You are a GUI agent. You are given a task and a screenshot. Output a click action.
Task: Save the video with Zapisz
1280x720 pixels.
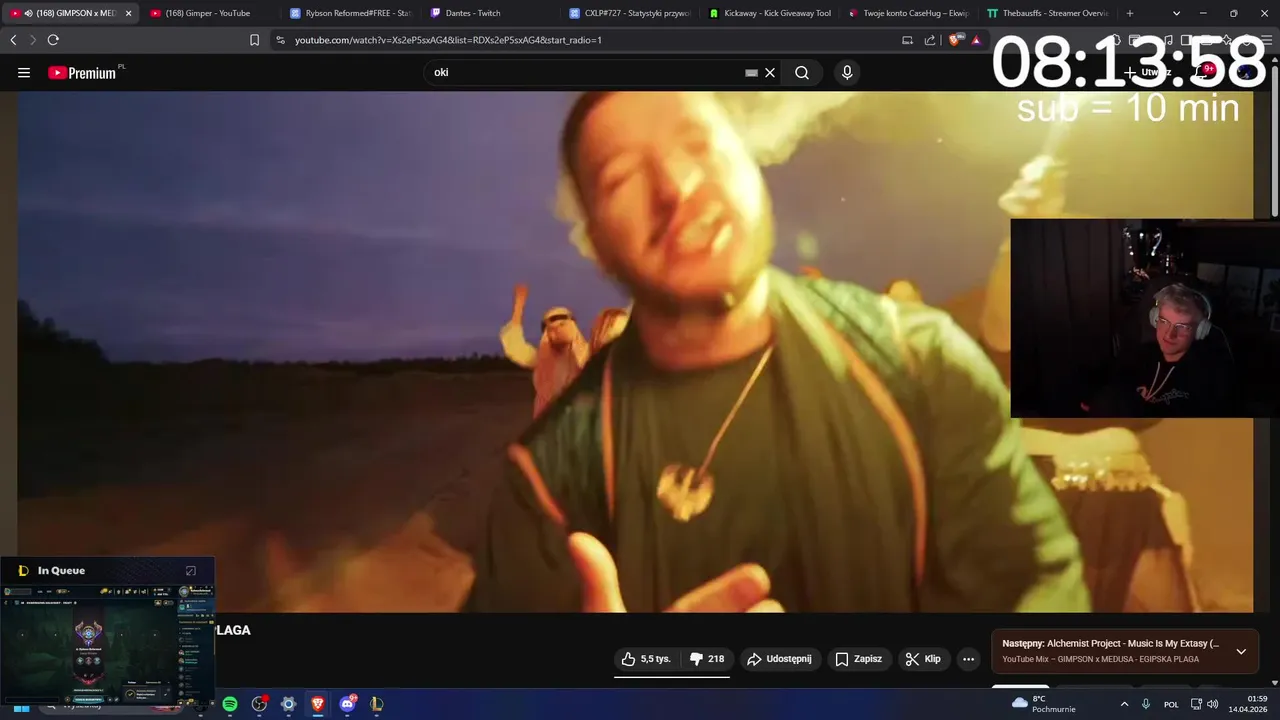pos(859,659)
